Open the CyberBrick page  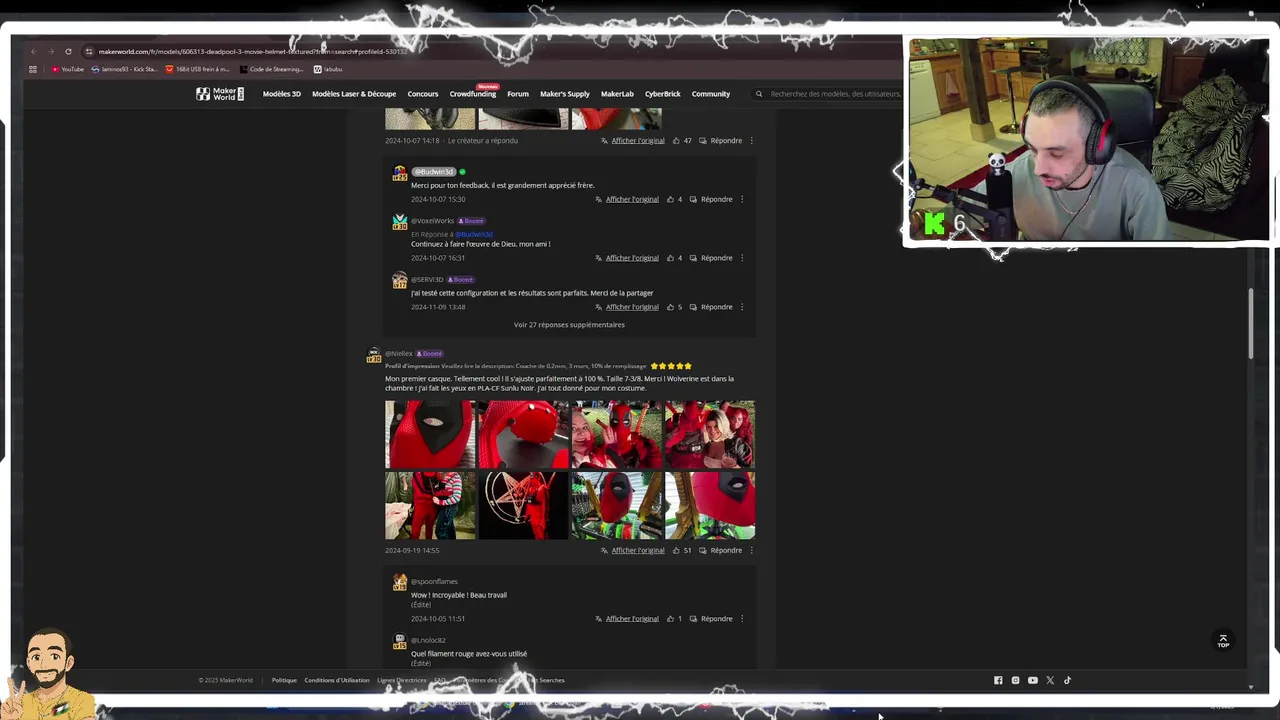click(x=662, y=94)
